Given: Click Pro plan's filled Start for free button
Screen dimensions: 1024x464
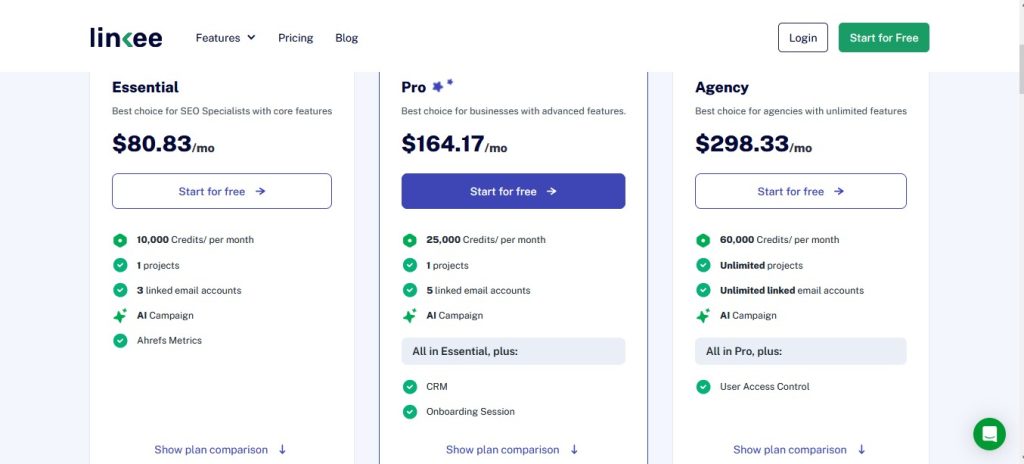Looking at the screenshot, I should pos(513,191).
